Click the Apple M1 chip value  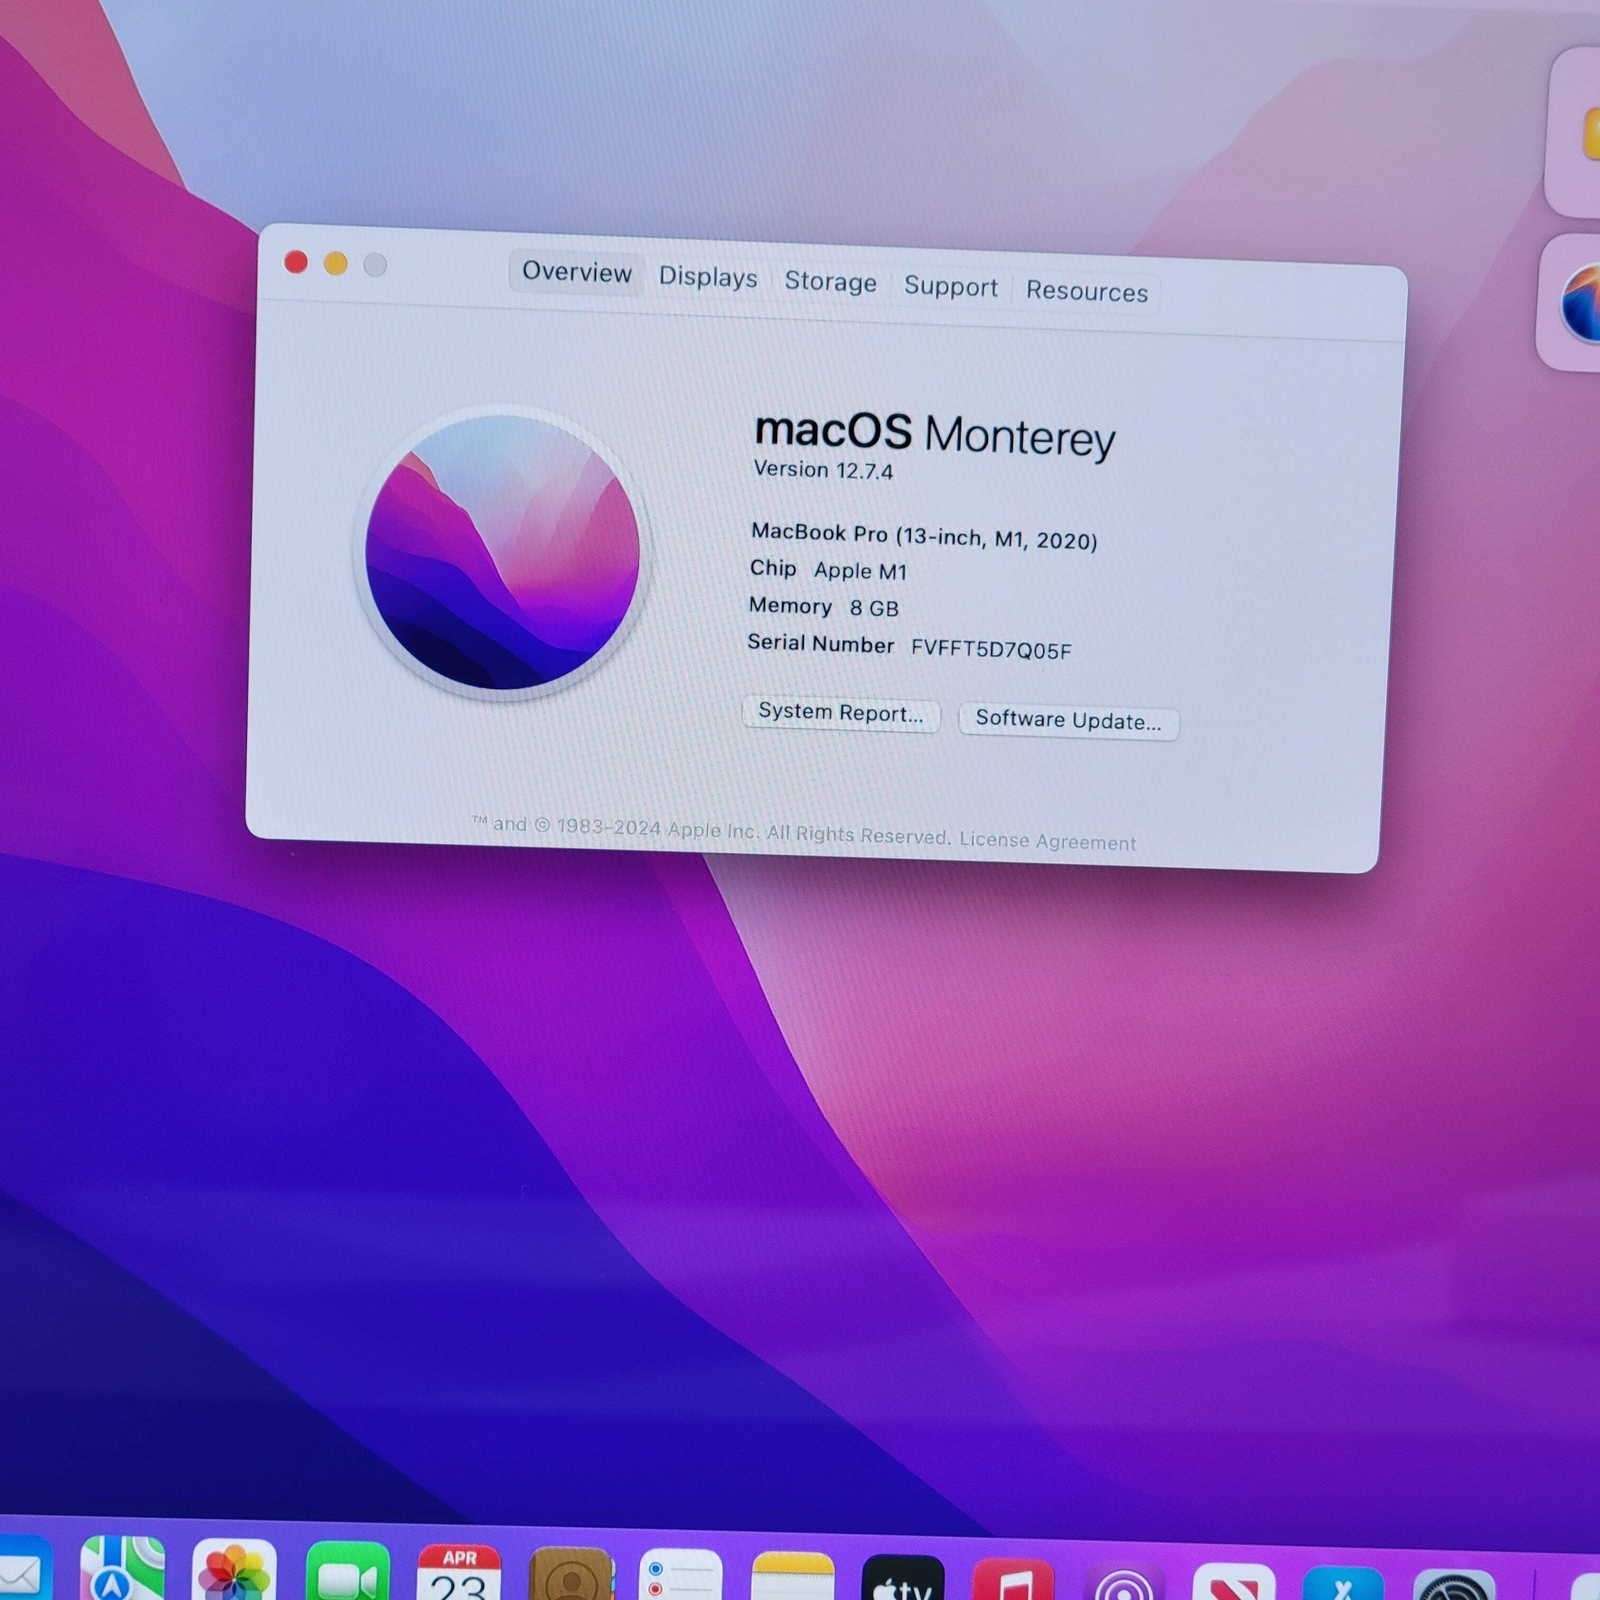pos(860,571)
